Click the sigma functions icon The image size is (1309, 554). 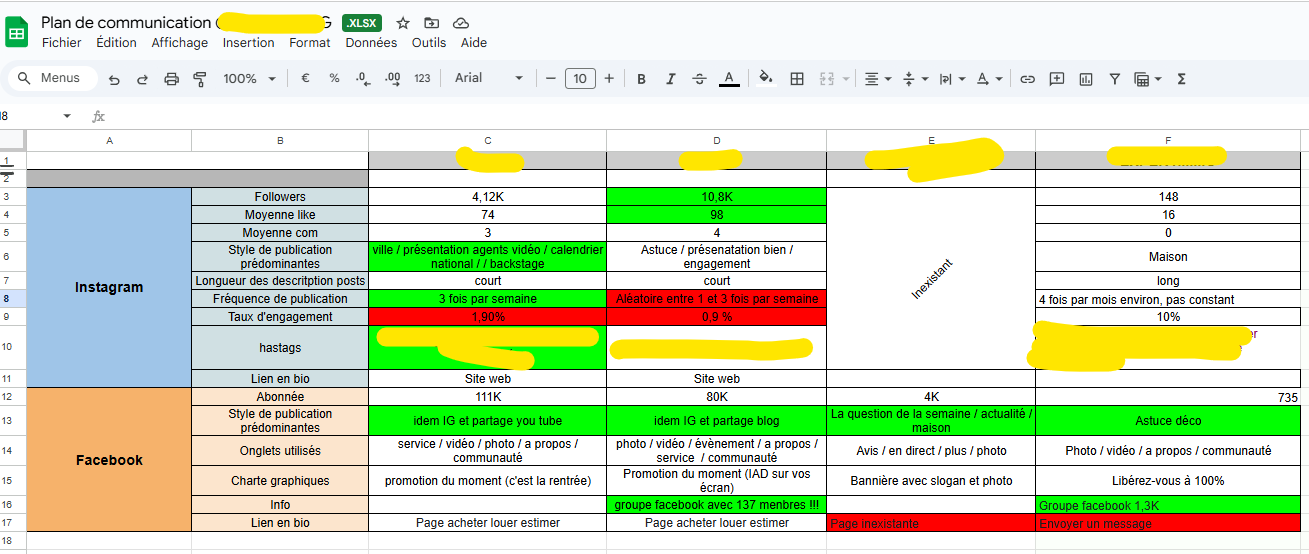click(x=1182, y=79)
